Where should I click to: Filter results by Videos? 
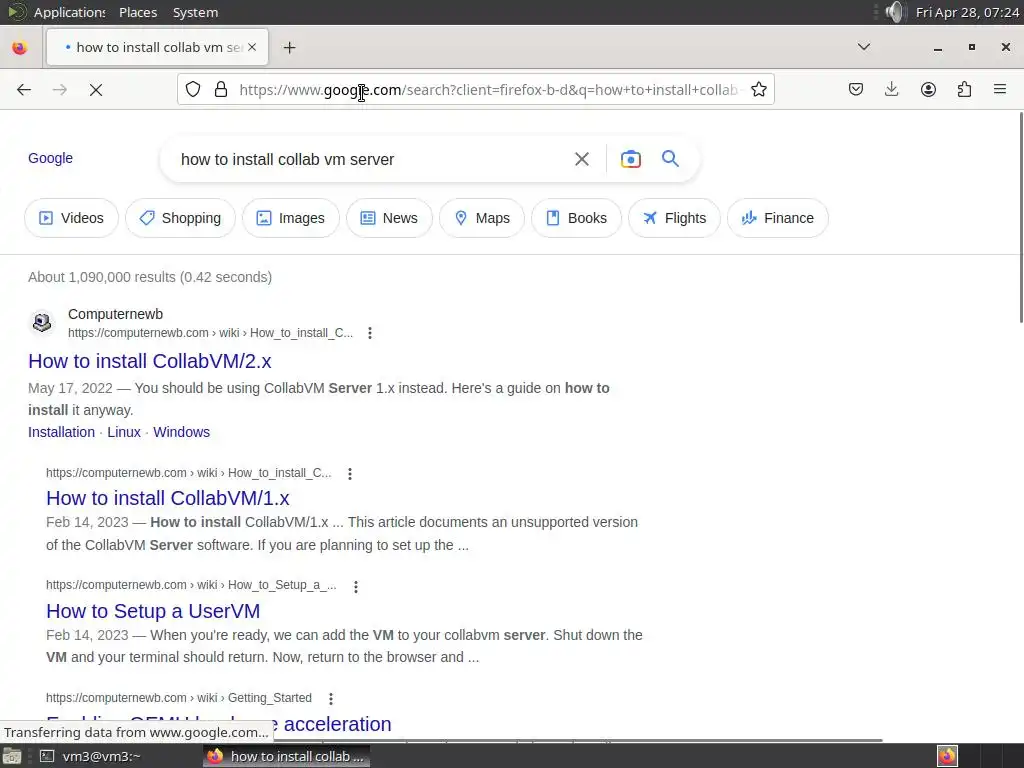[71, 218]
